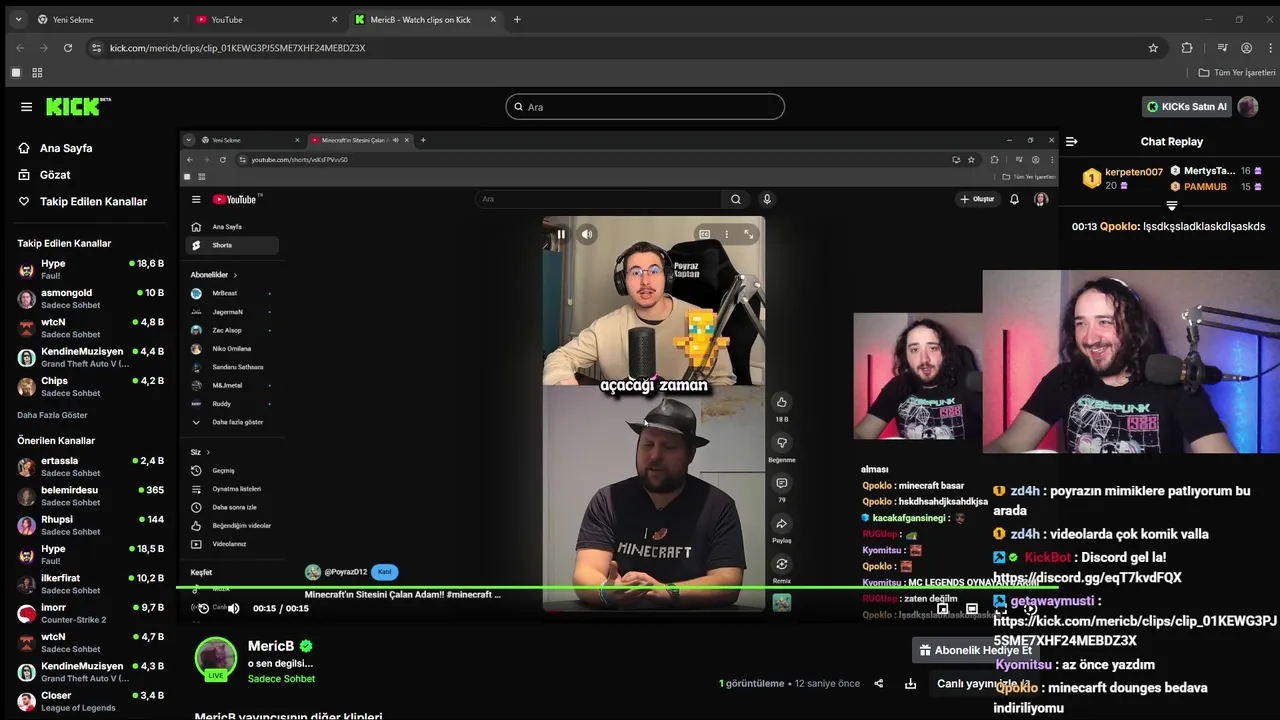Open the belemirdesu recommended channel
The width and height of the screenshot is (1280, 720).
tap(90, 496)
